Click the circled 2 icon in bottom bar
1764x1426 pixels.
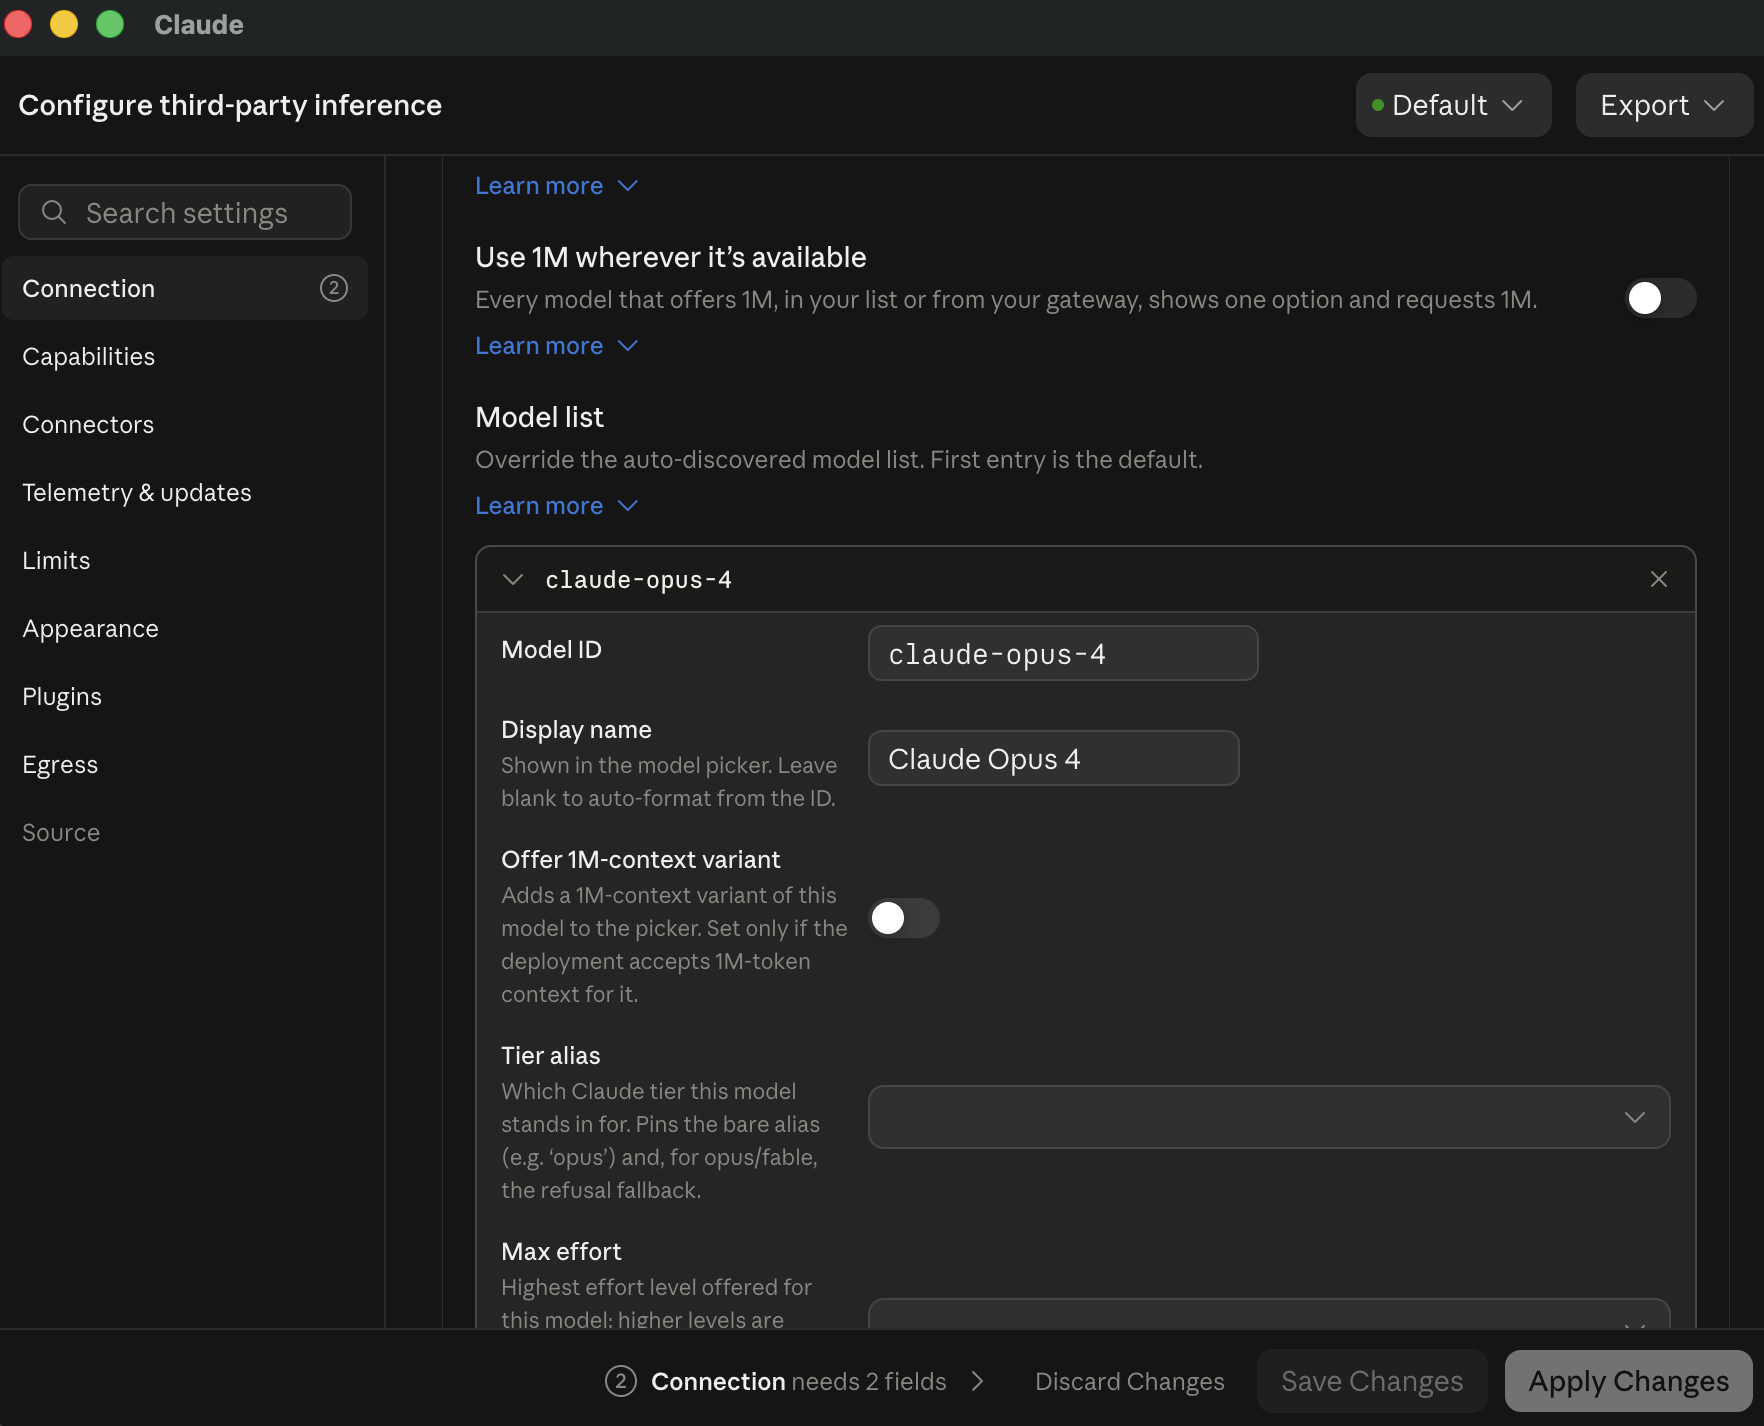click(x=620, y=1381)
